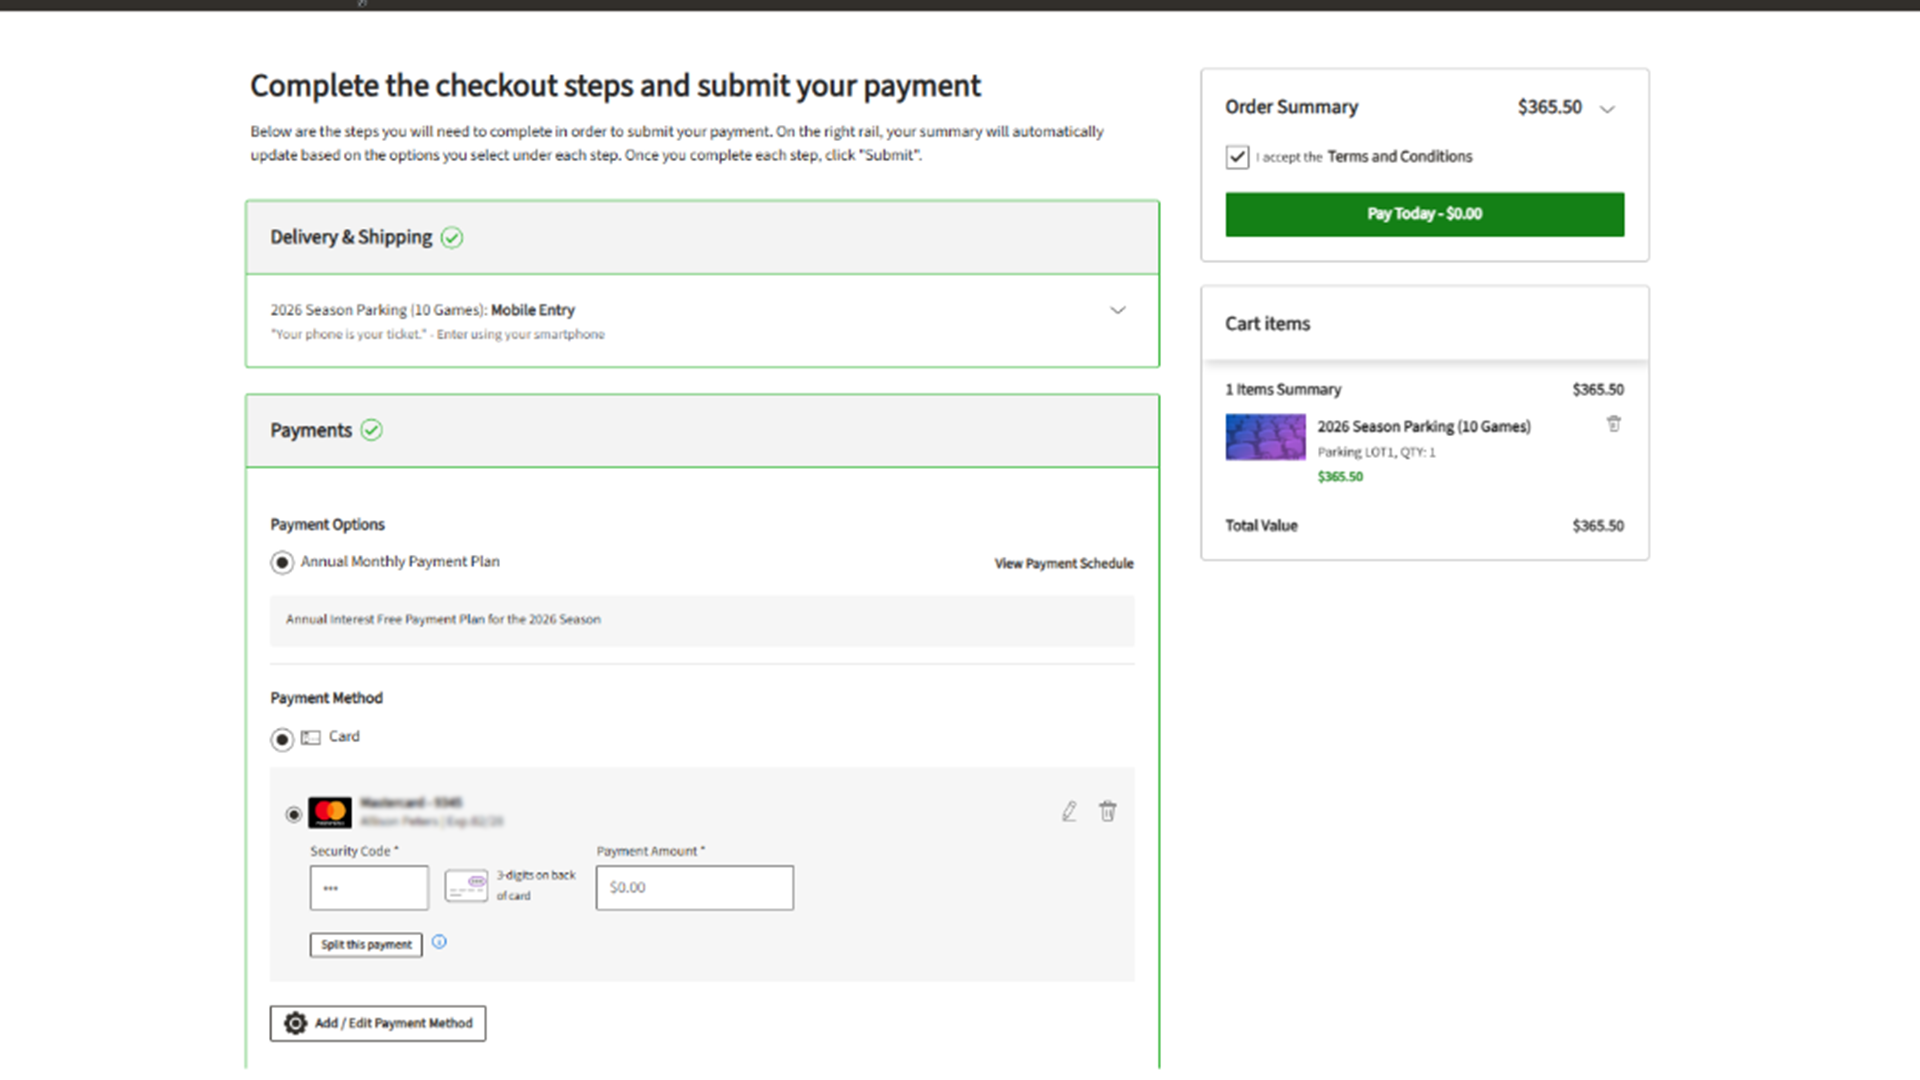This screenshot has width=1920, height=1080.
Task: Click the Delivery & Shipping green checkmark icon
Action: 452,237
